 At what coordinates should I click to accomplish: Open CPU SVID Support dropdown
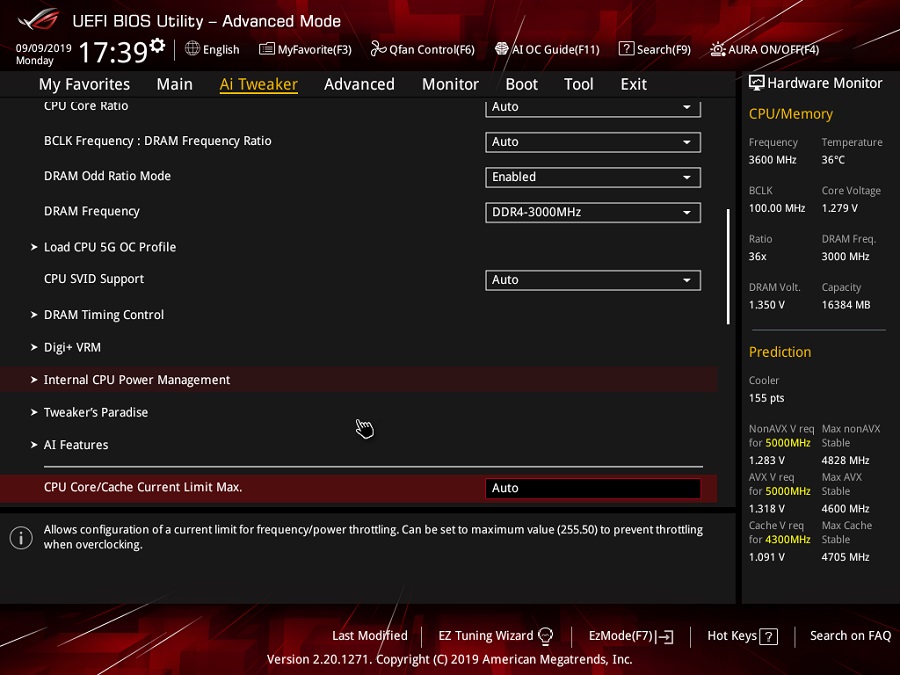[593, 280]
